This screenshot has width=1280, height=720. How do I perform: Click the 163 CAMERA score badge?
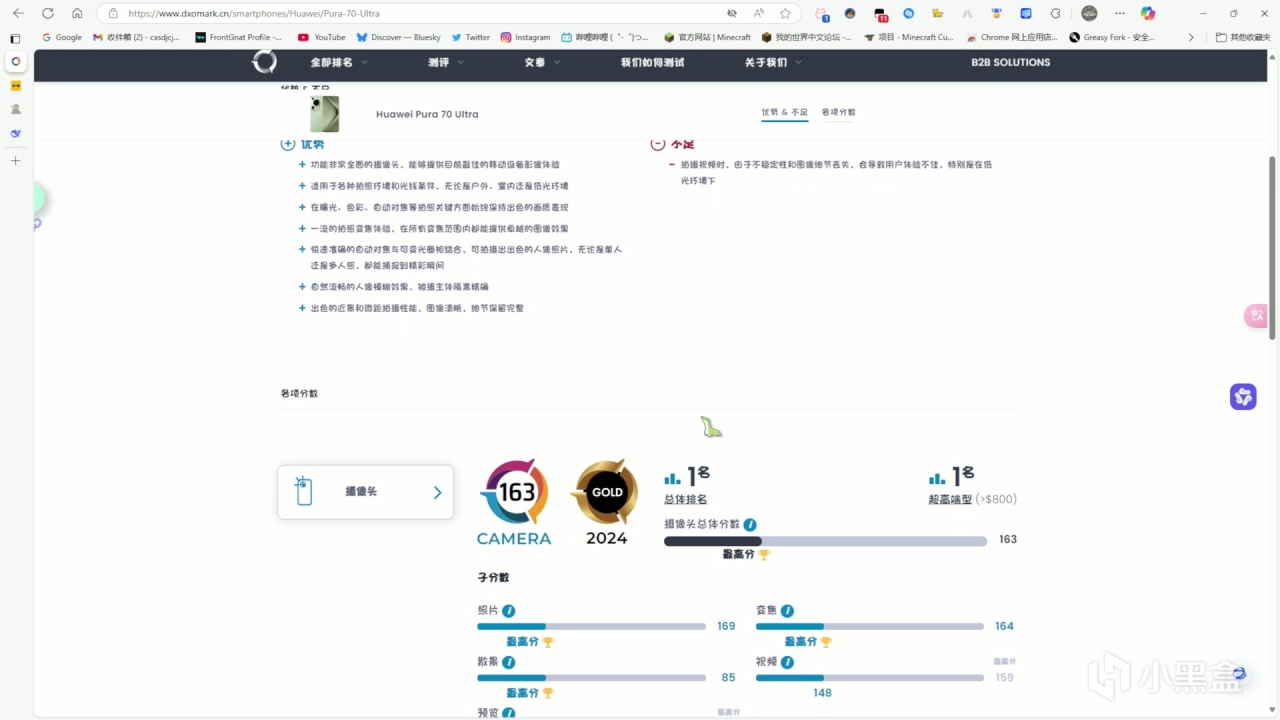[514, 502]
